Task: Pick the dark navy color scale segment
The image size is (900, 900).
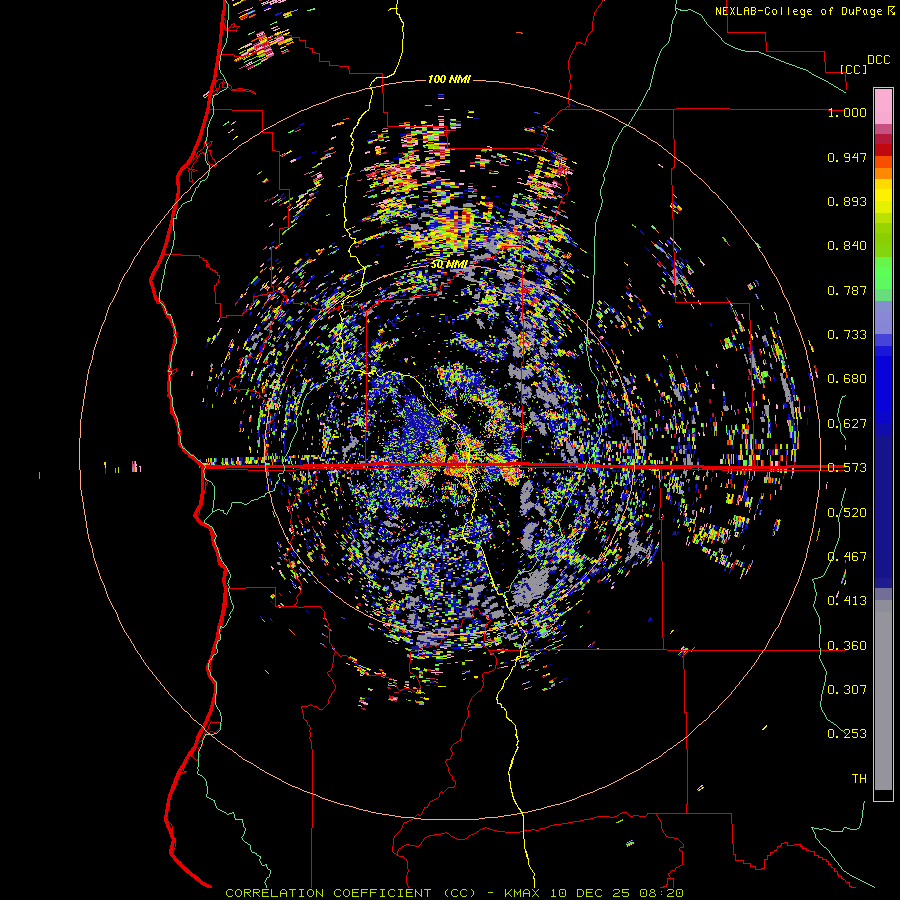Action: pos(883,505)
